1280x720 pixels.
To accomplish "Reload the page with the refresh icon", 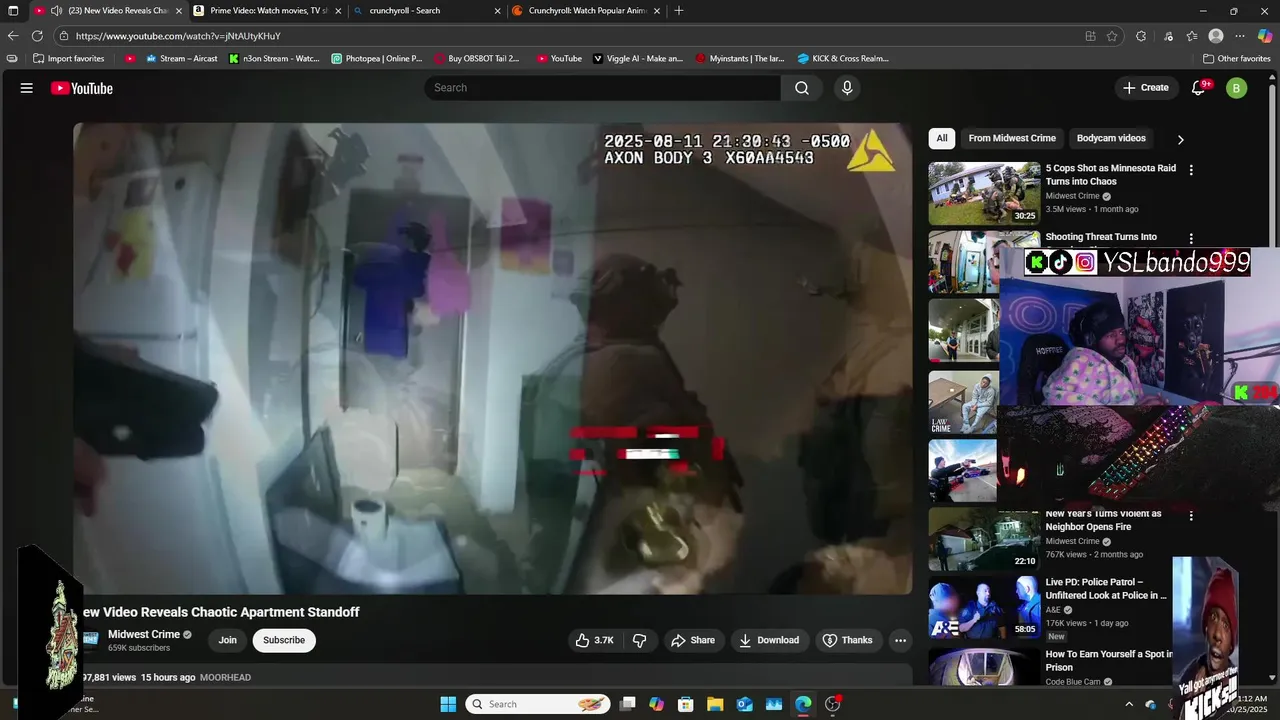I will click(x=37, y=36).
